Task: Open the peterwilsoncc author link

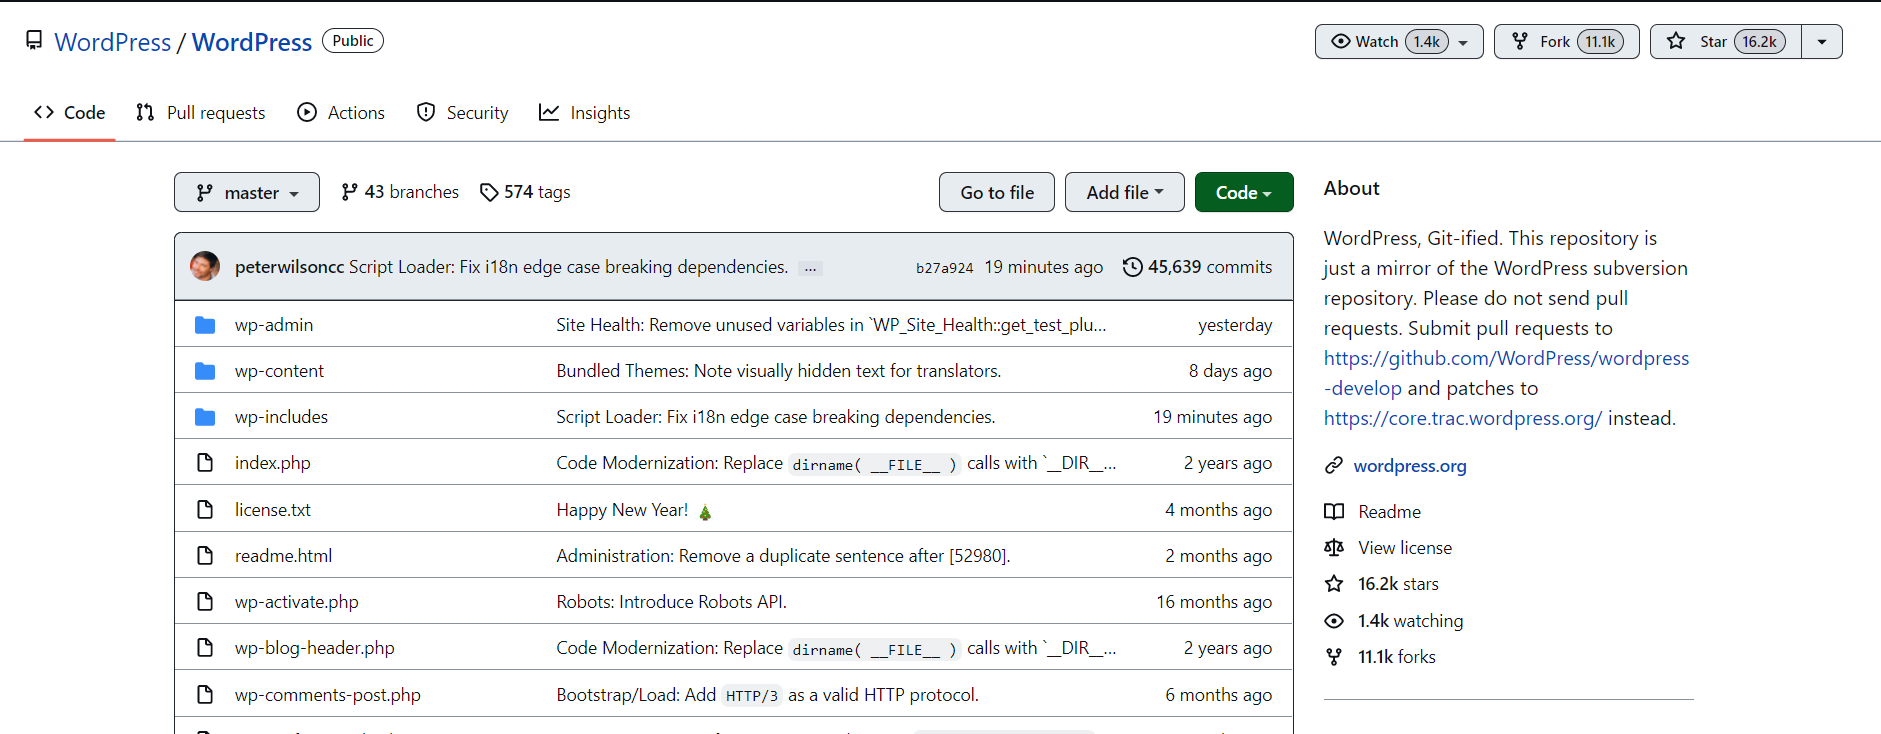Action: tap(289, 267)
